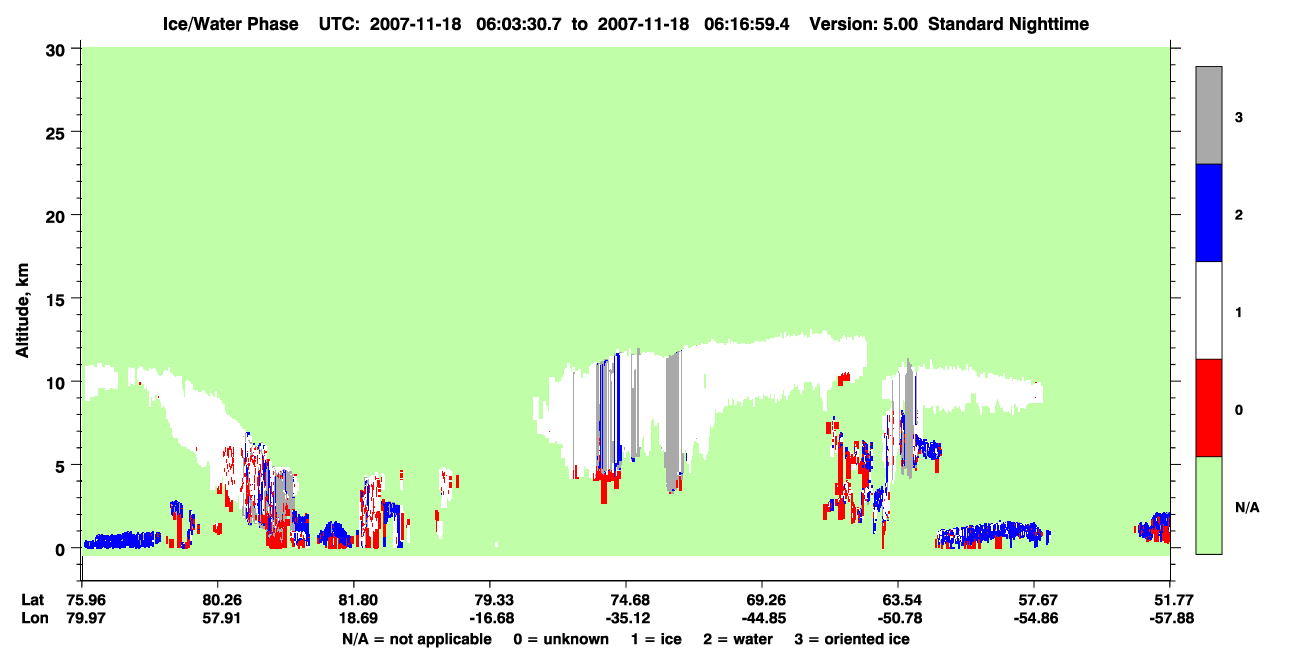1300x667 pixels.
Task: Click the blue water color swatch
Action: coord(1209,213)
